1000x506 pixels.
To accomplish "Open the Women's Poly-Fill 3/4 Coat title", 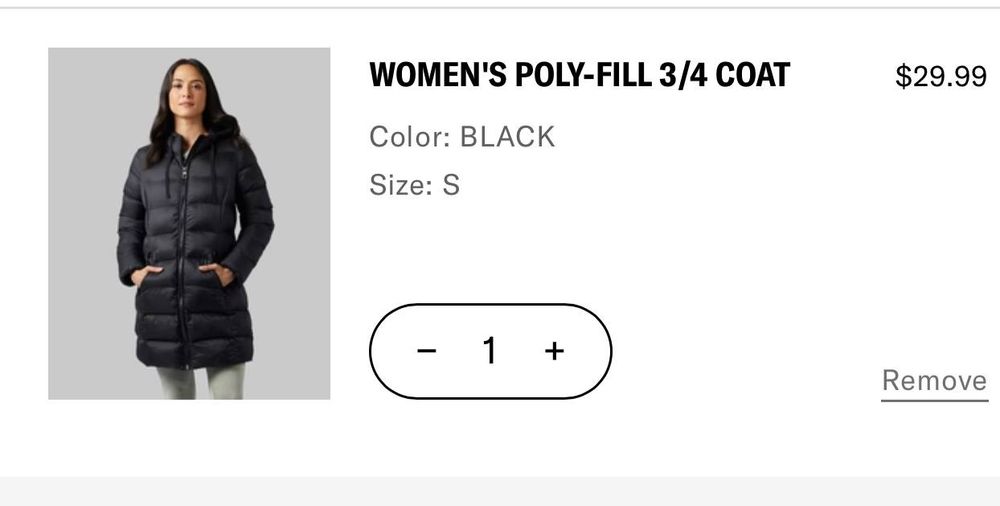I will 579,75.
